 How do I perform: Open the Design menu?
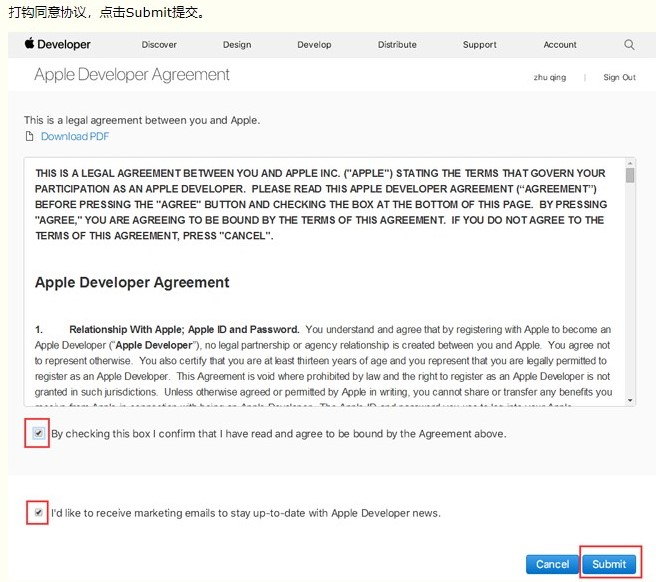(x=237, y=44)
